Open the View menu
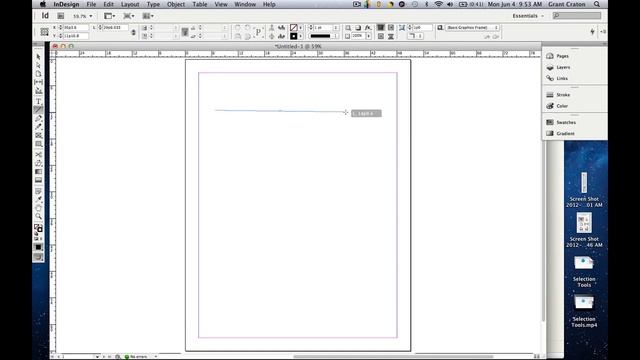Viewport: 640px width, 360px height. tap(221, 4)
